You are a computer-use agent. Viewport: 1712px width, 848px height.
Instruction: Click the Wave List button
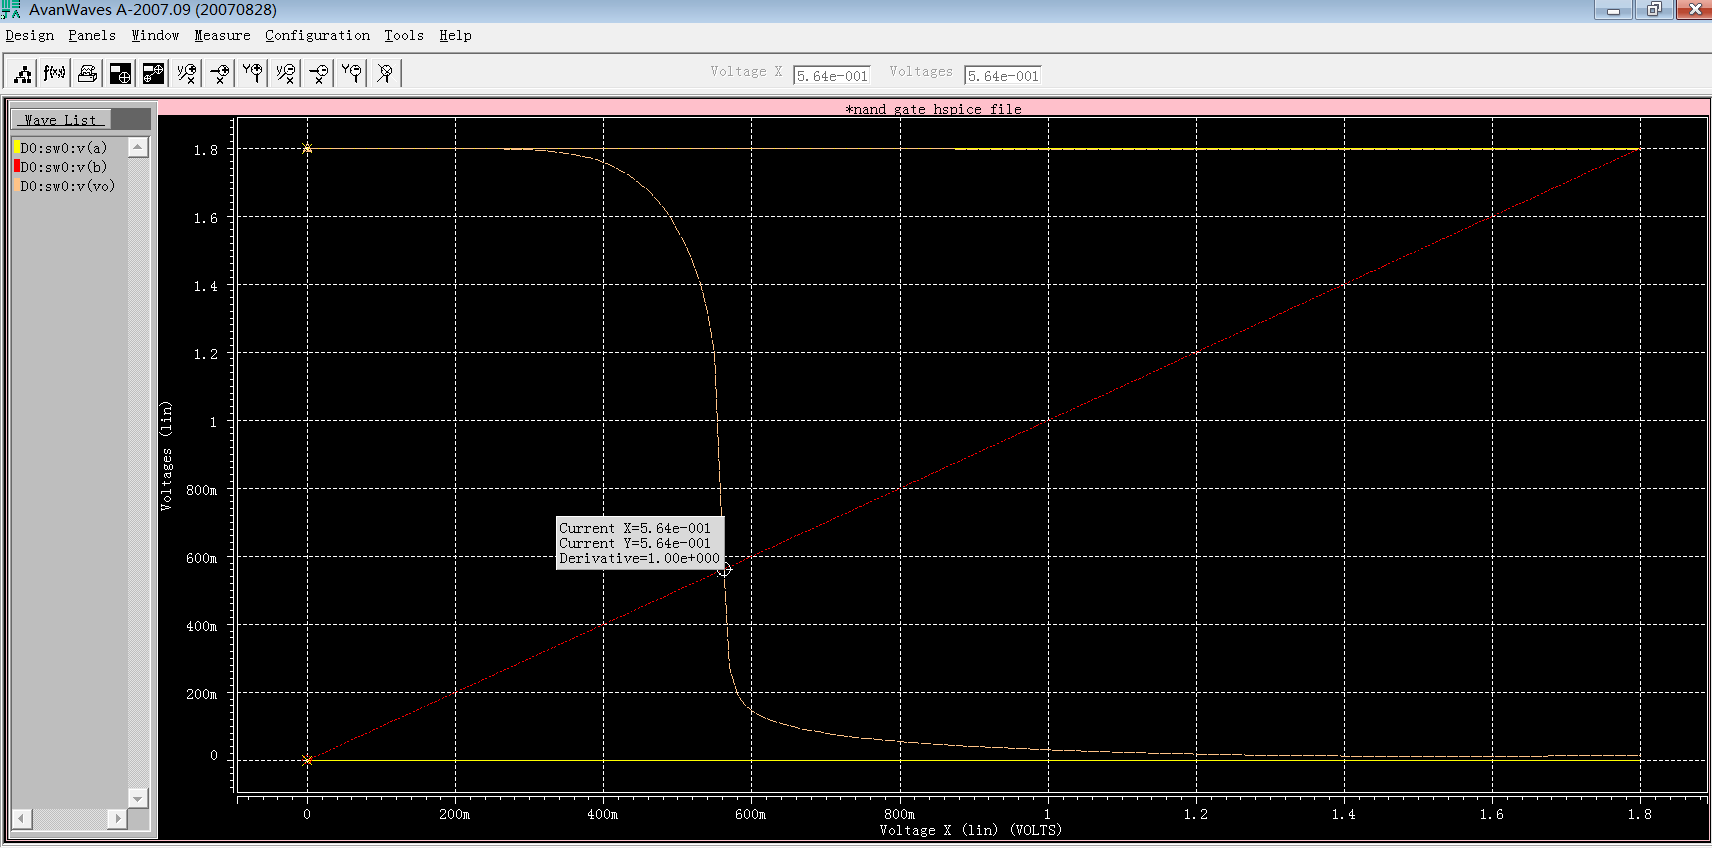(61, 120)
